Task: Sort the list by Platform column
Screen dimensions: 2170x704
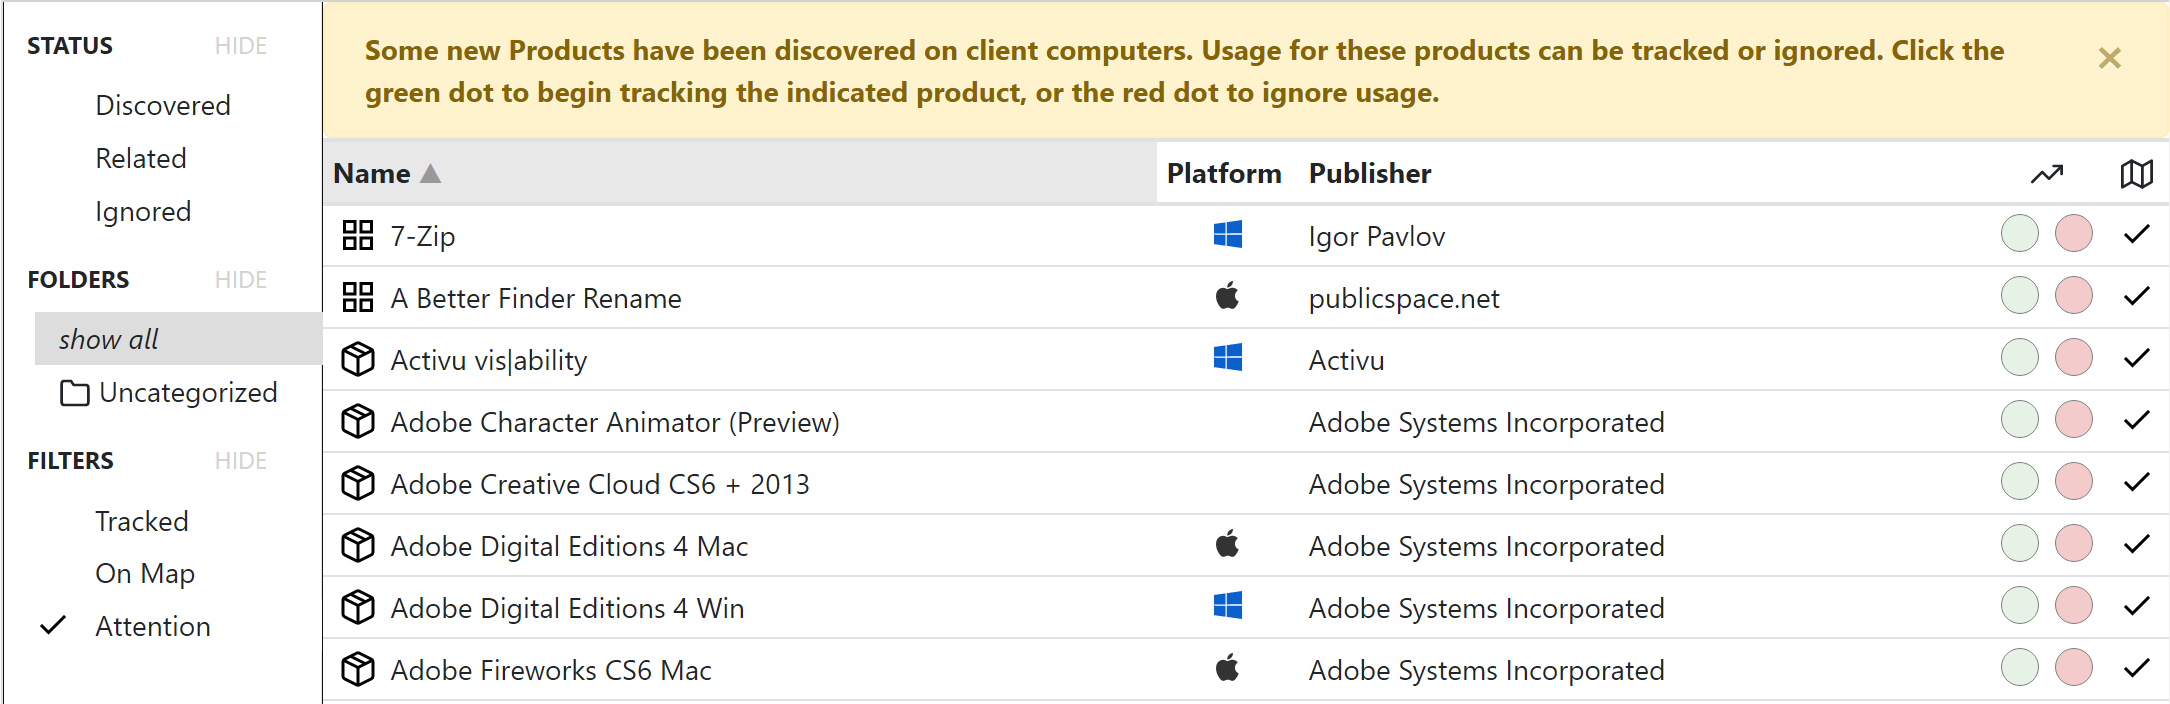Action: click(x=1224, y=174)
